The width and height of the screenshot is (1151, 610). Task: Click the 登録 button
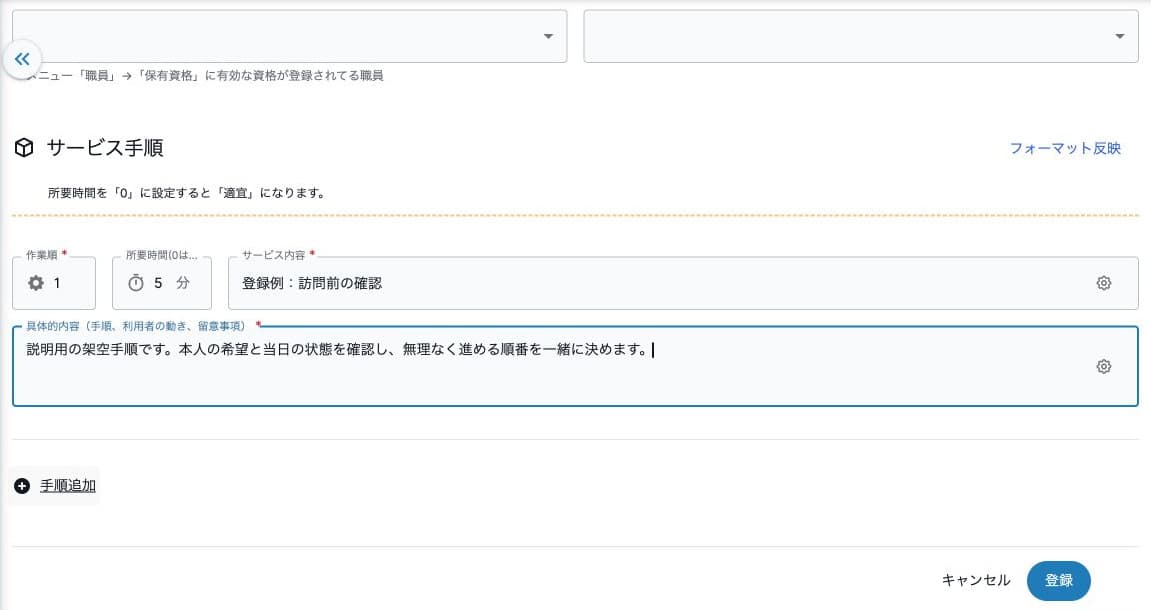tap(1059, 581)
